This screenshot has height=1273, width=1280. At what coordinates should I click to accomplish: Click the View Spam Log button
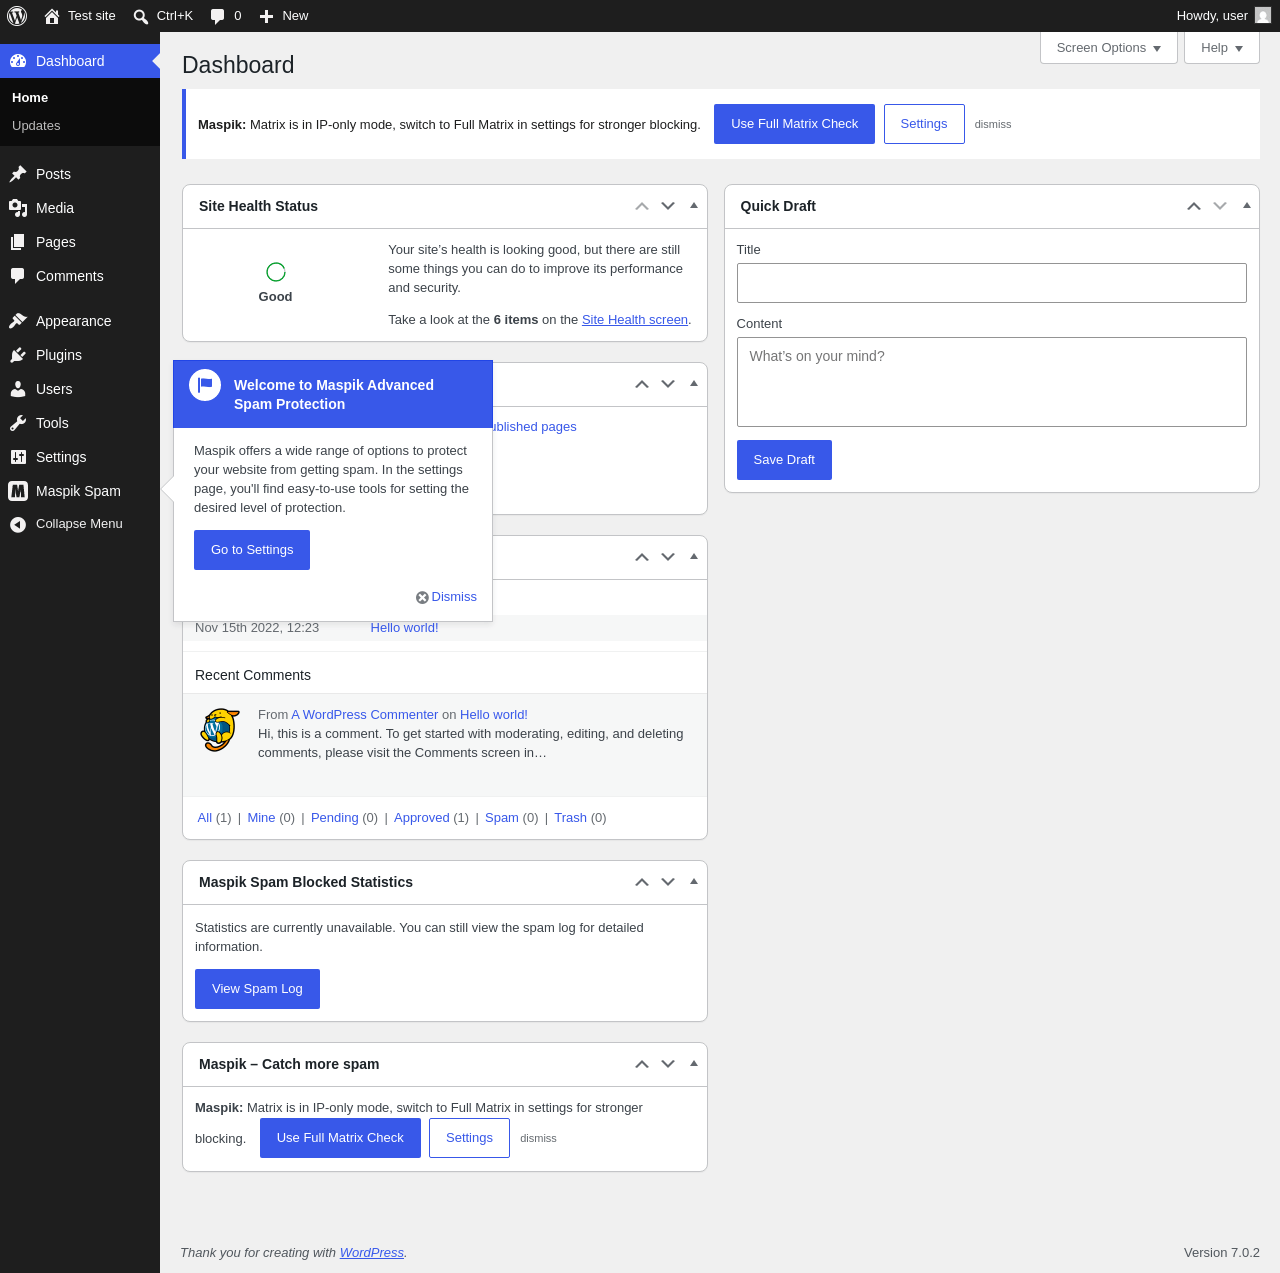click(257, 989)
